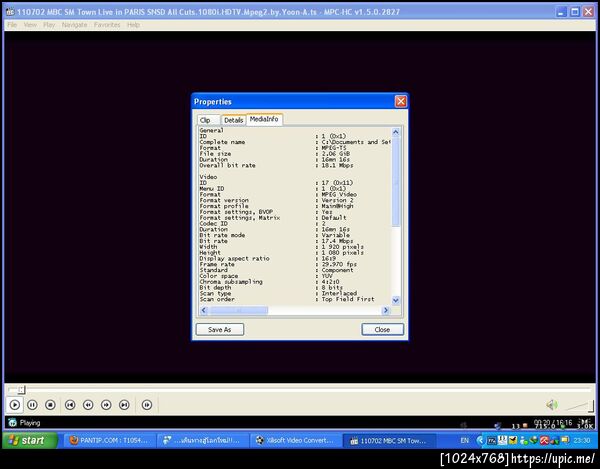Switch to the Details tab

tap(233, 120)
